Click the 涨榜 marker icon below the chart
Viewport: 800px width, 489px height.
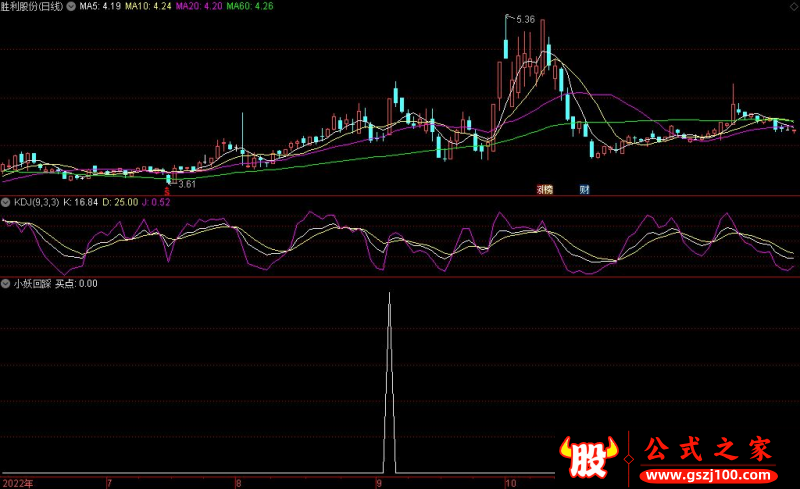click(544, 188)
